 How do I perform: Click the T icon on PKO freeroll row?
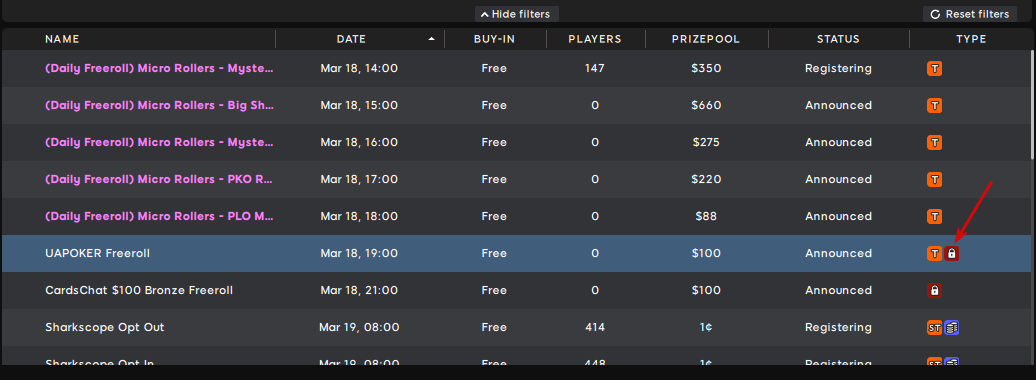tap(934, 179)
